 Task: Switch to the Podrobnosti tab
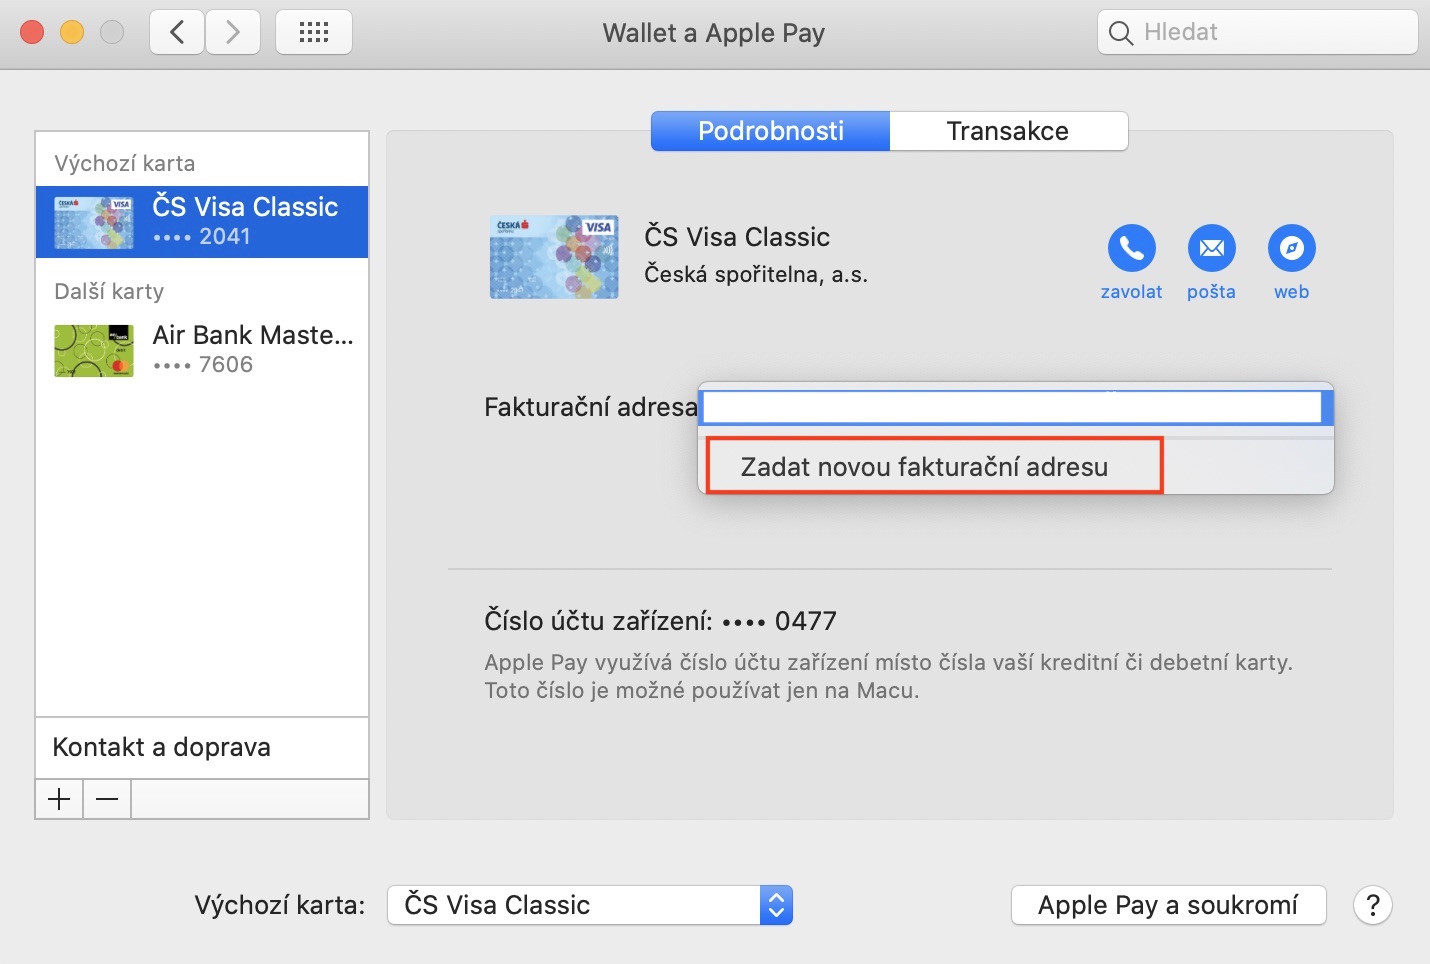770,131
